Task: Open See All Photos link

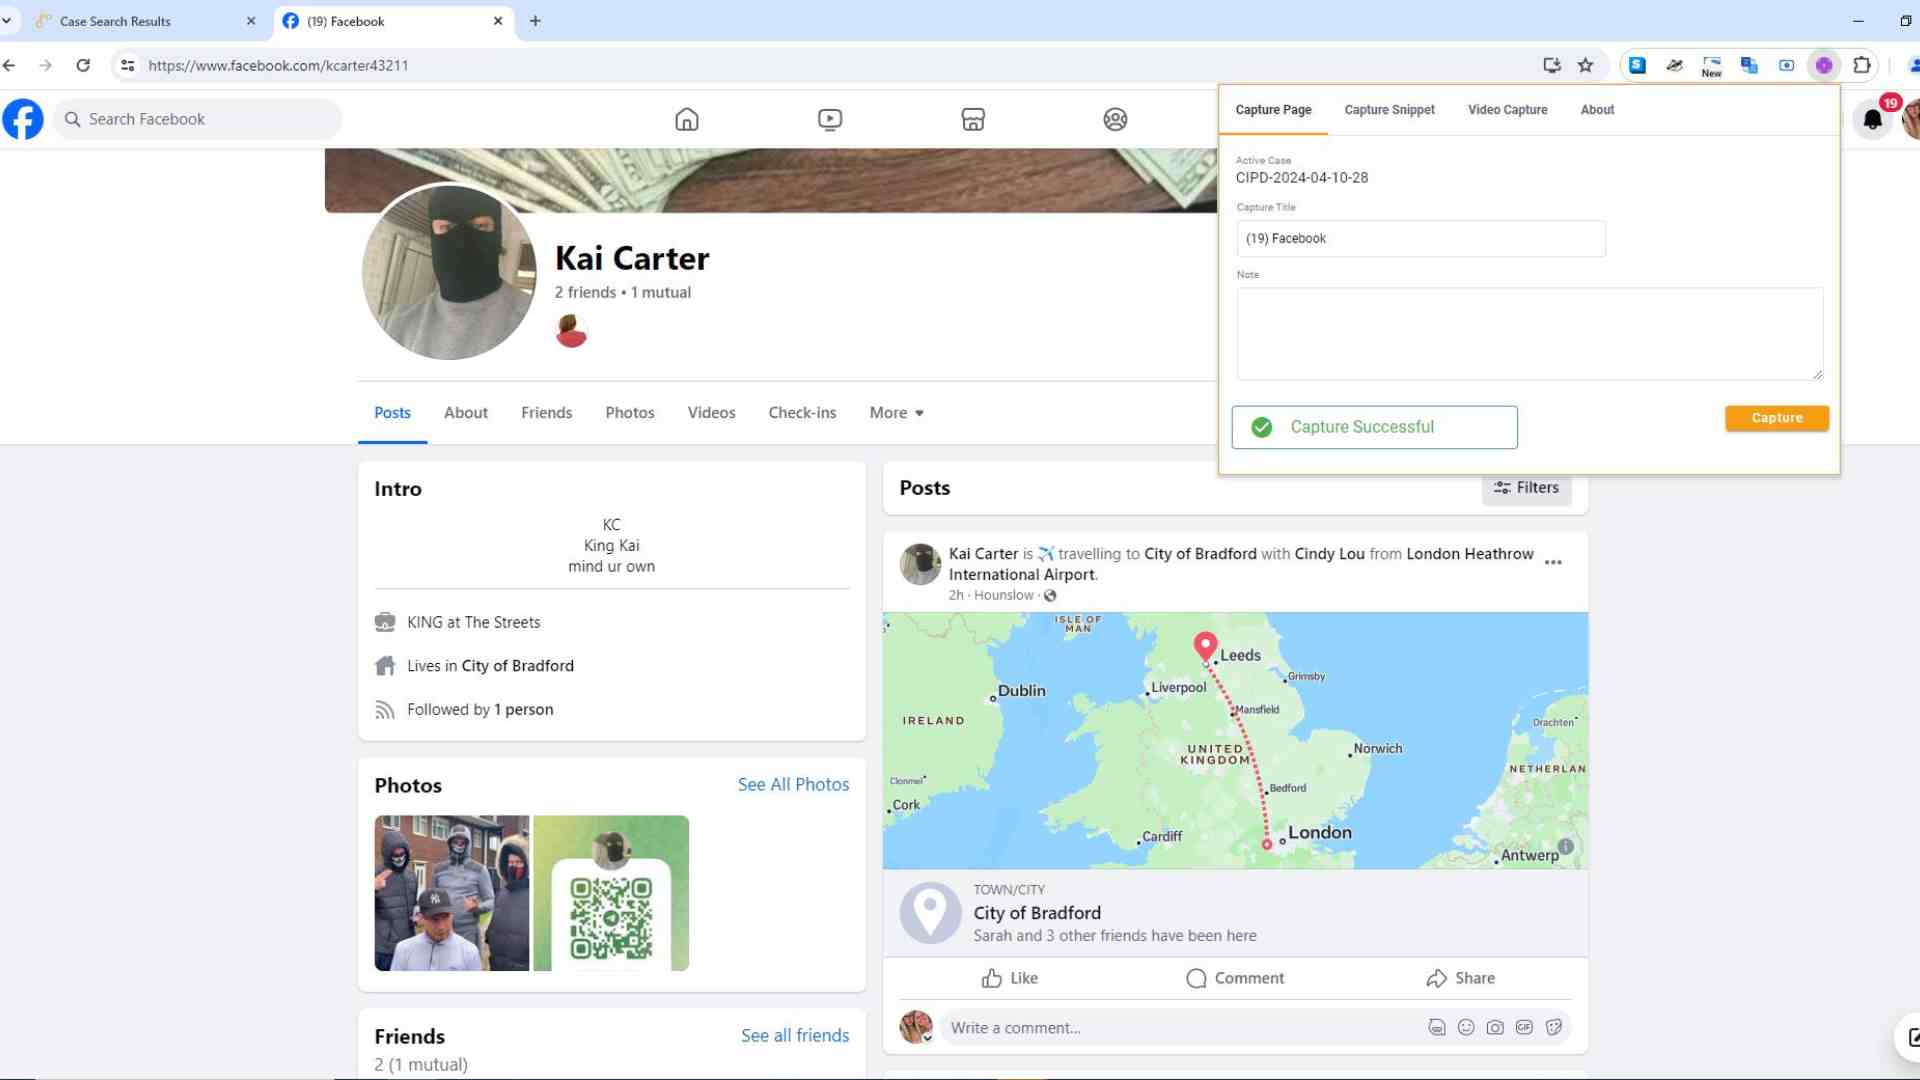Action: pyautogui.click(x=793, y=784)
